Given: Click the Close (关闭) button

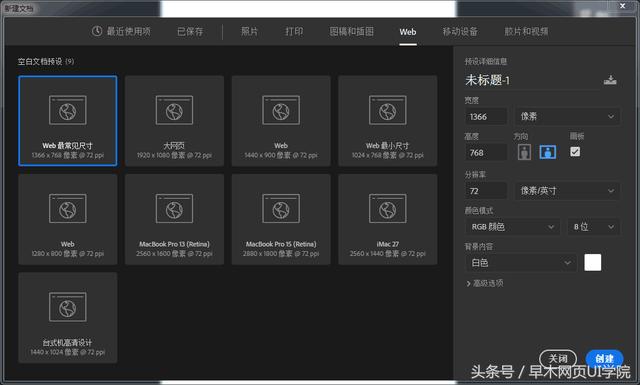Looking at the screenshot, I should (558, 358).
